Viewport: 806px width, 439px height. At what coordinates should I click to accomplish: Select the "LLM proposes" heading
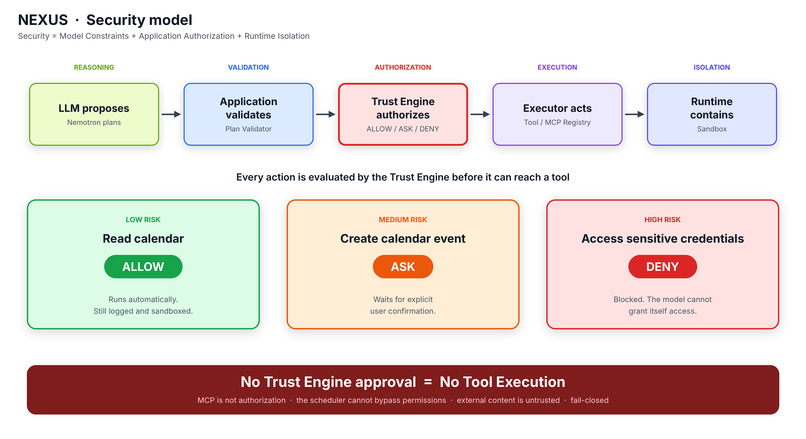94,108
